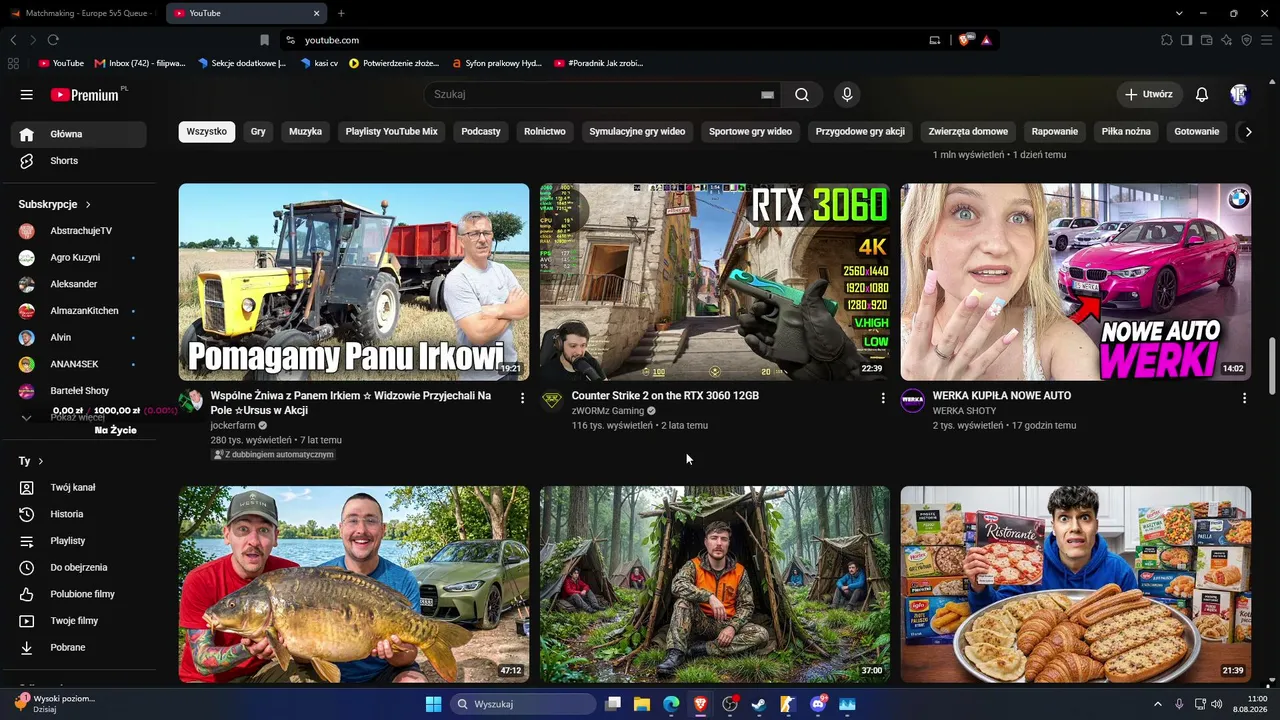Open Ristorante frozen food video thumbnail

click(x=1076, y=584)
